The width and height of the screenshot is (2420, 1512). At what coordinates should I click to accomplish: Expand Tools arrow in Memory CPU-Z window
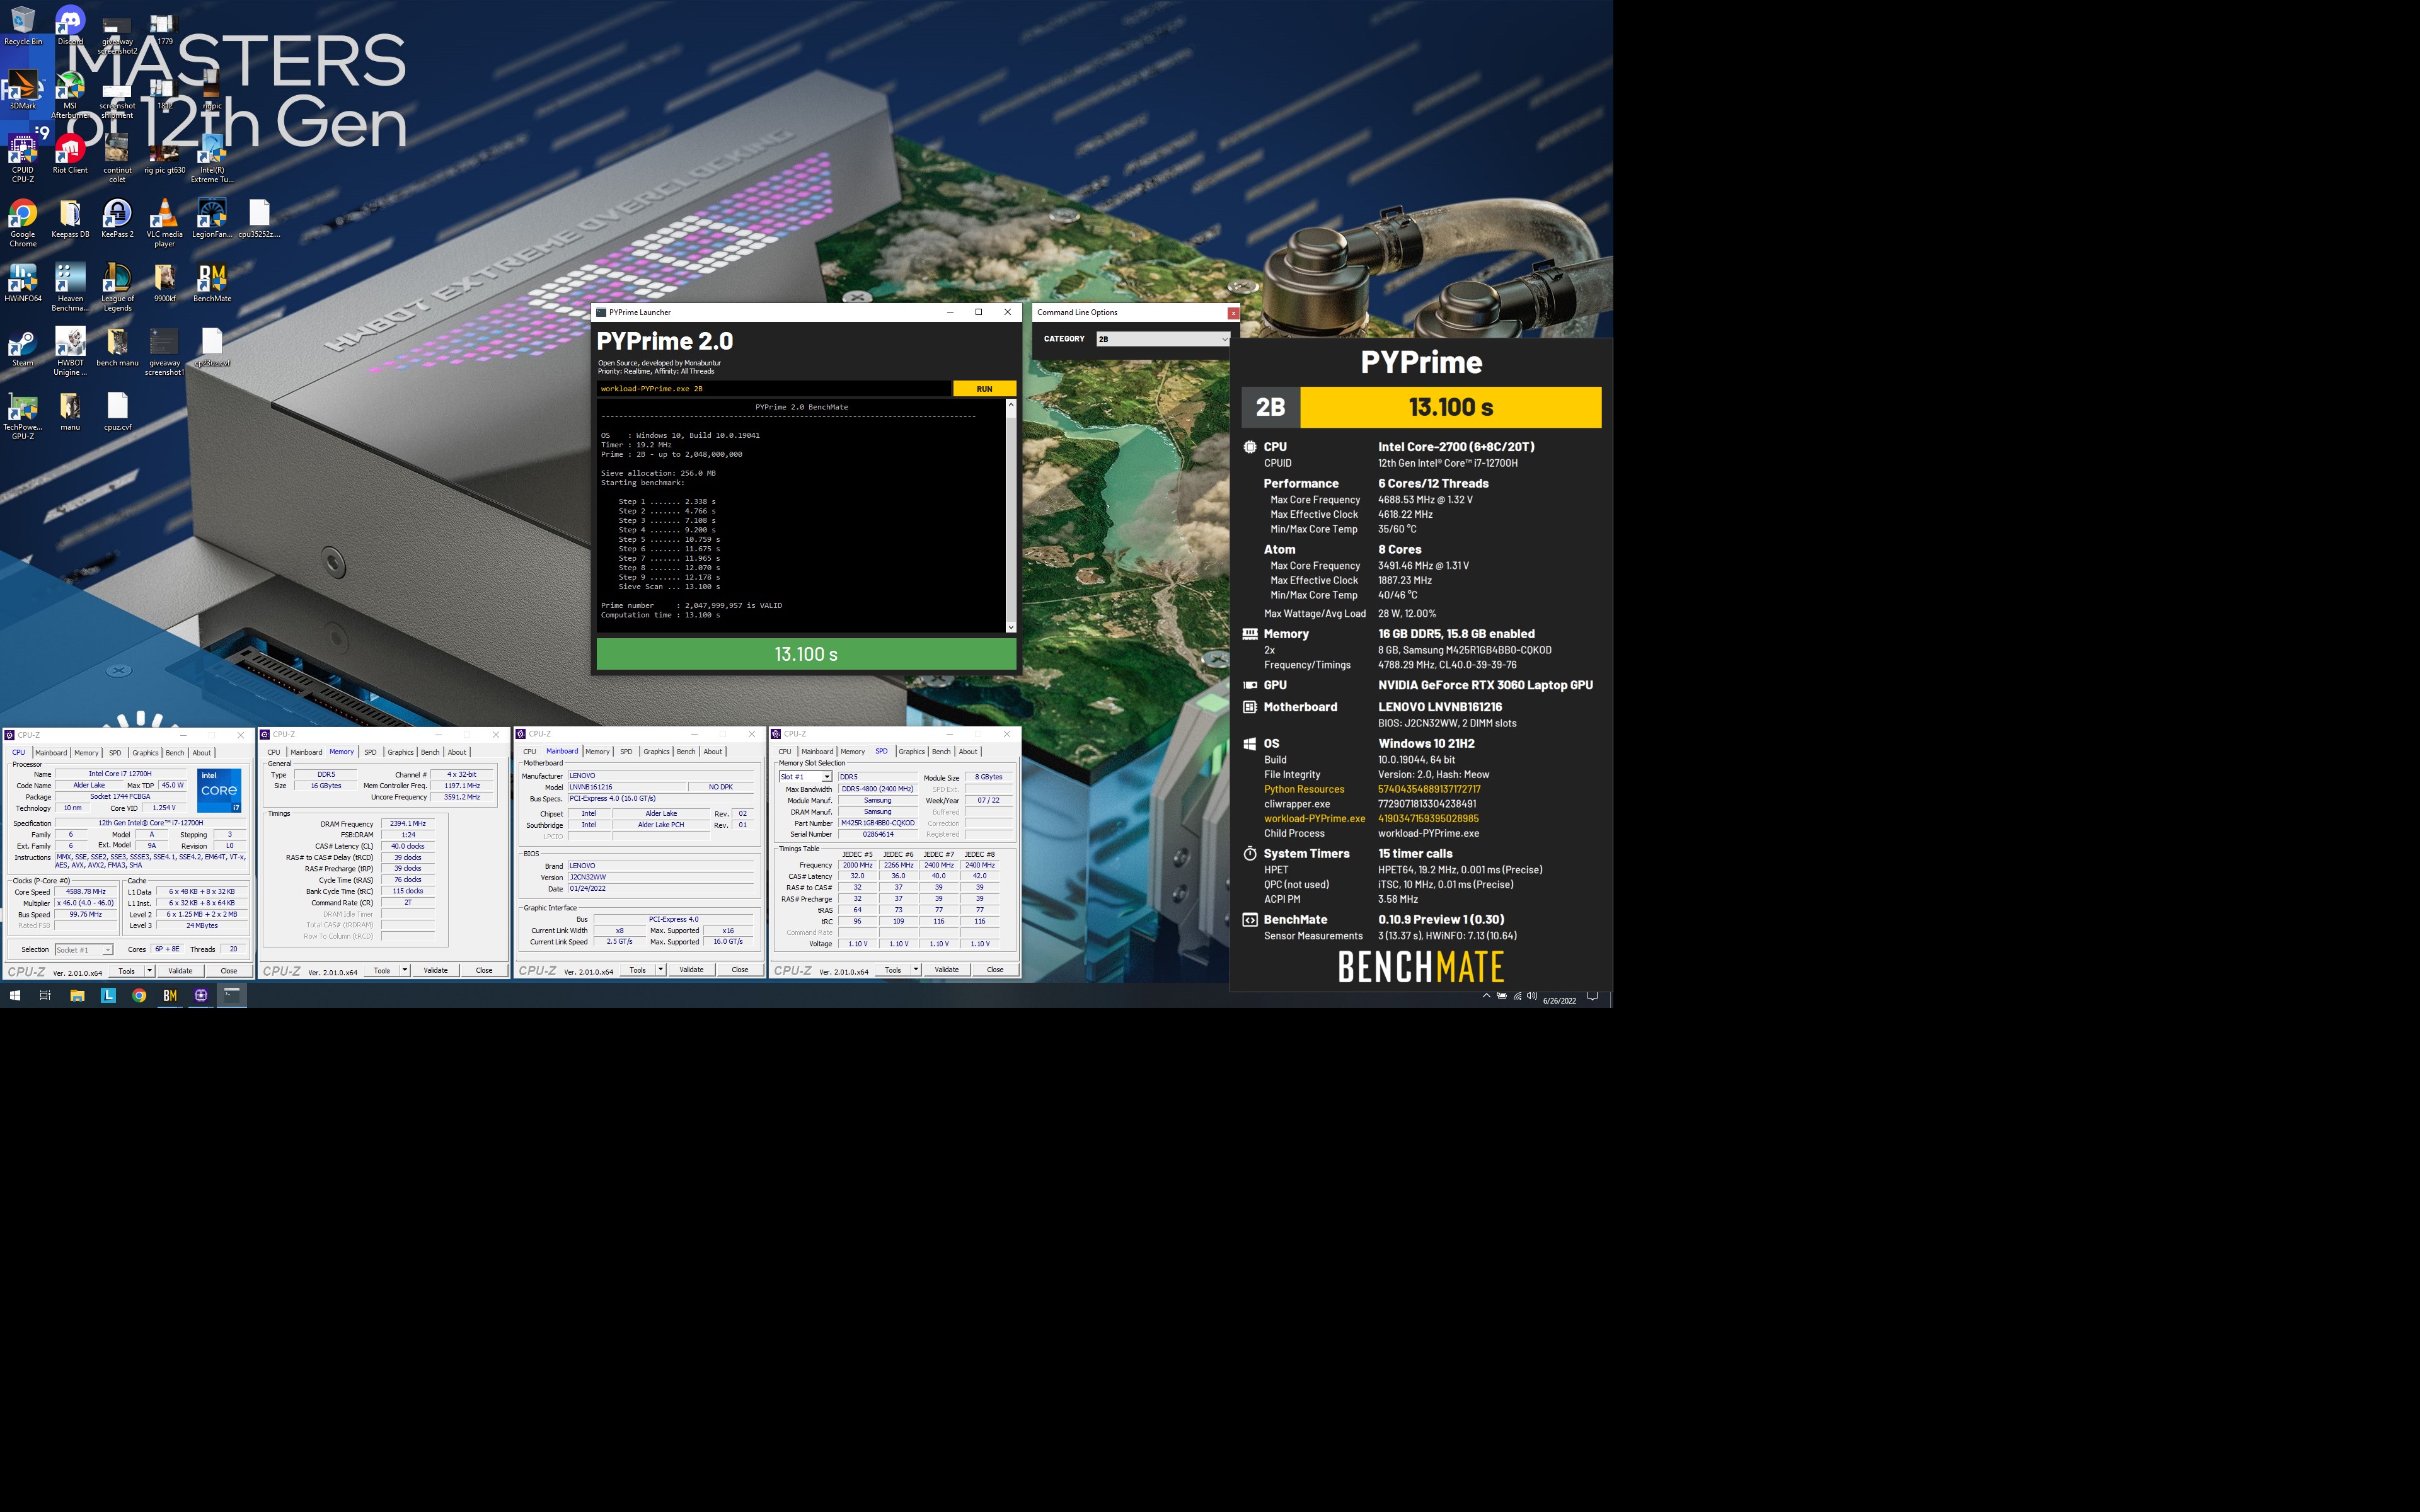[x=405, y=970]
